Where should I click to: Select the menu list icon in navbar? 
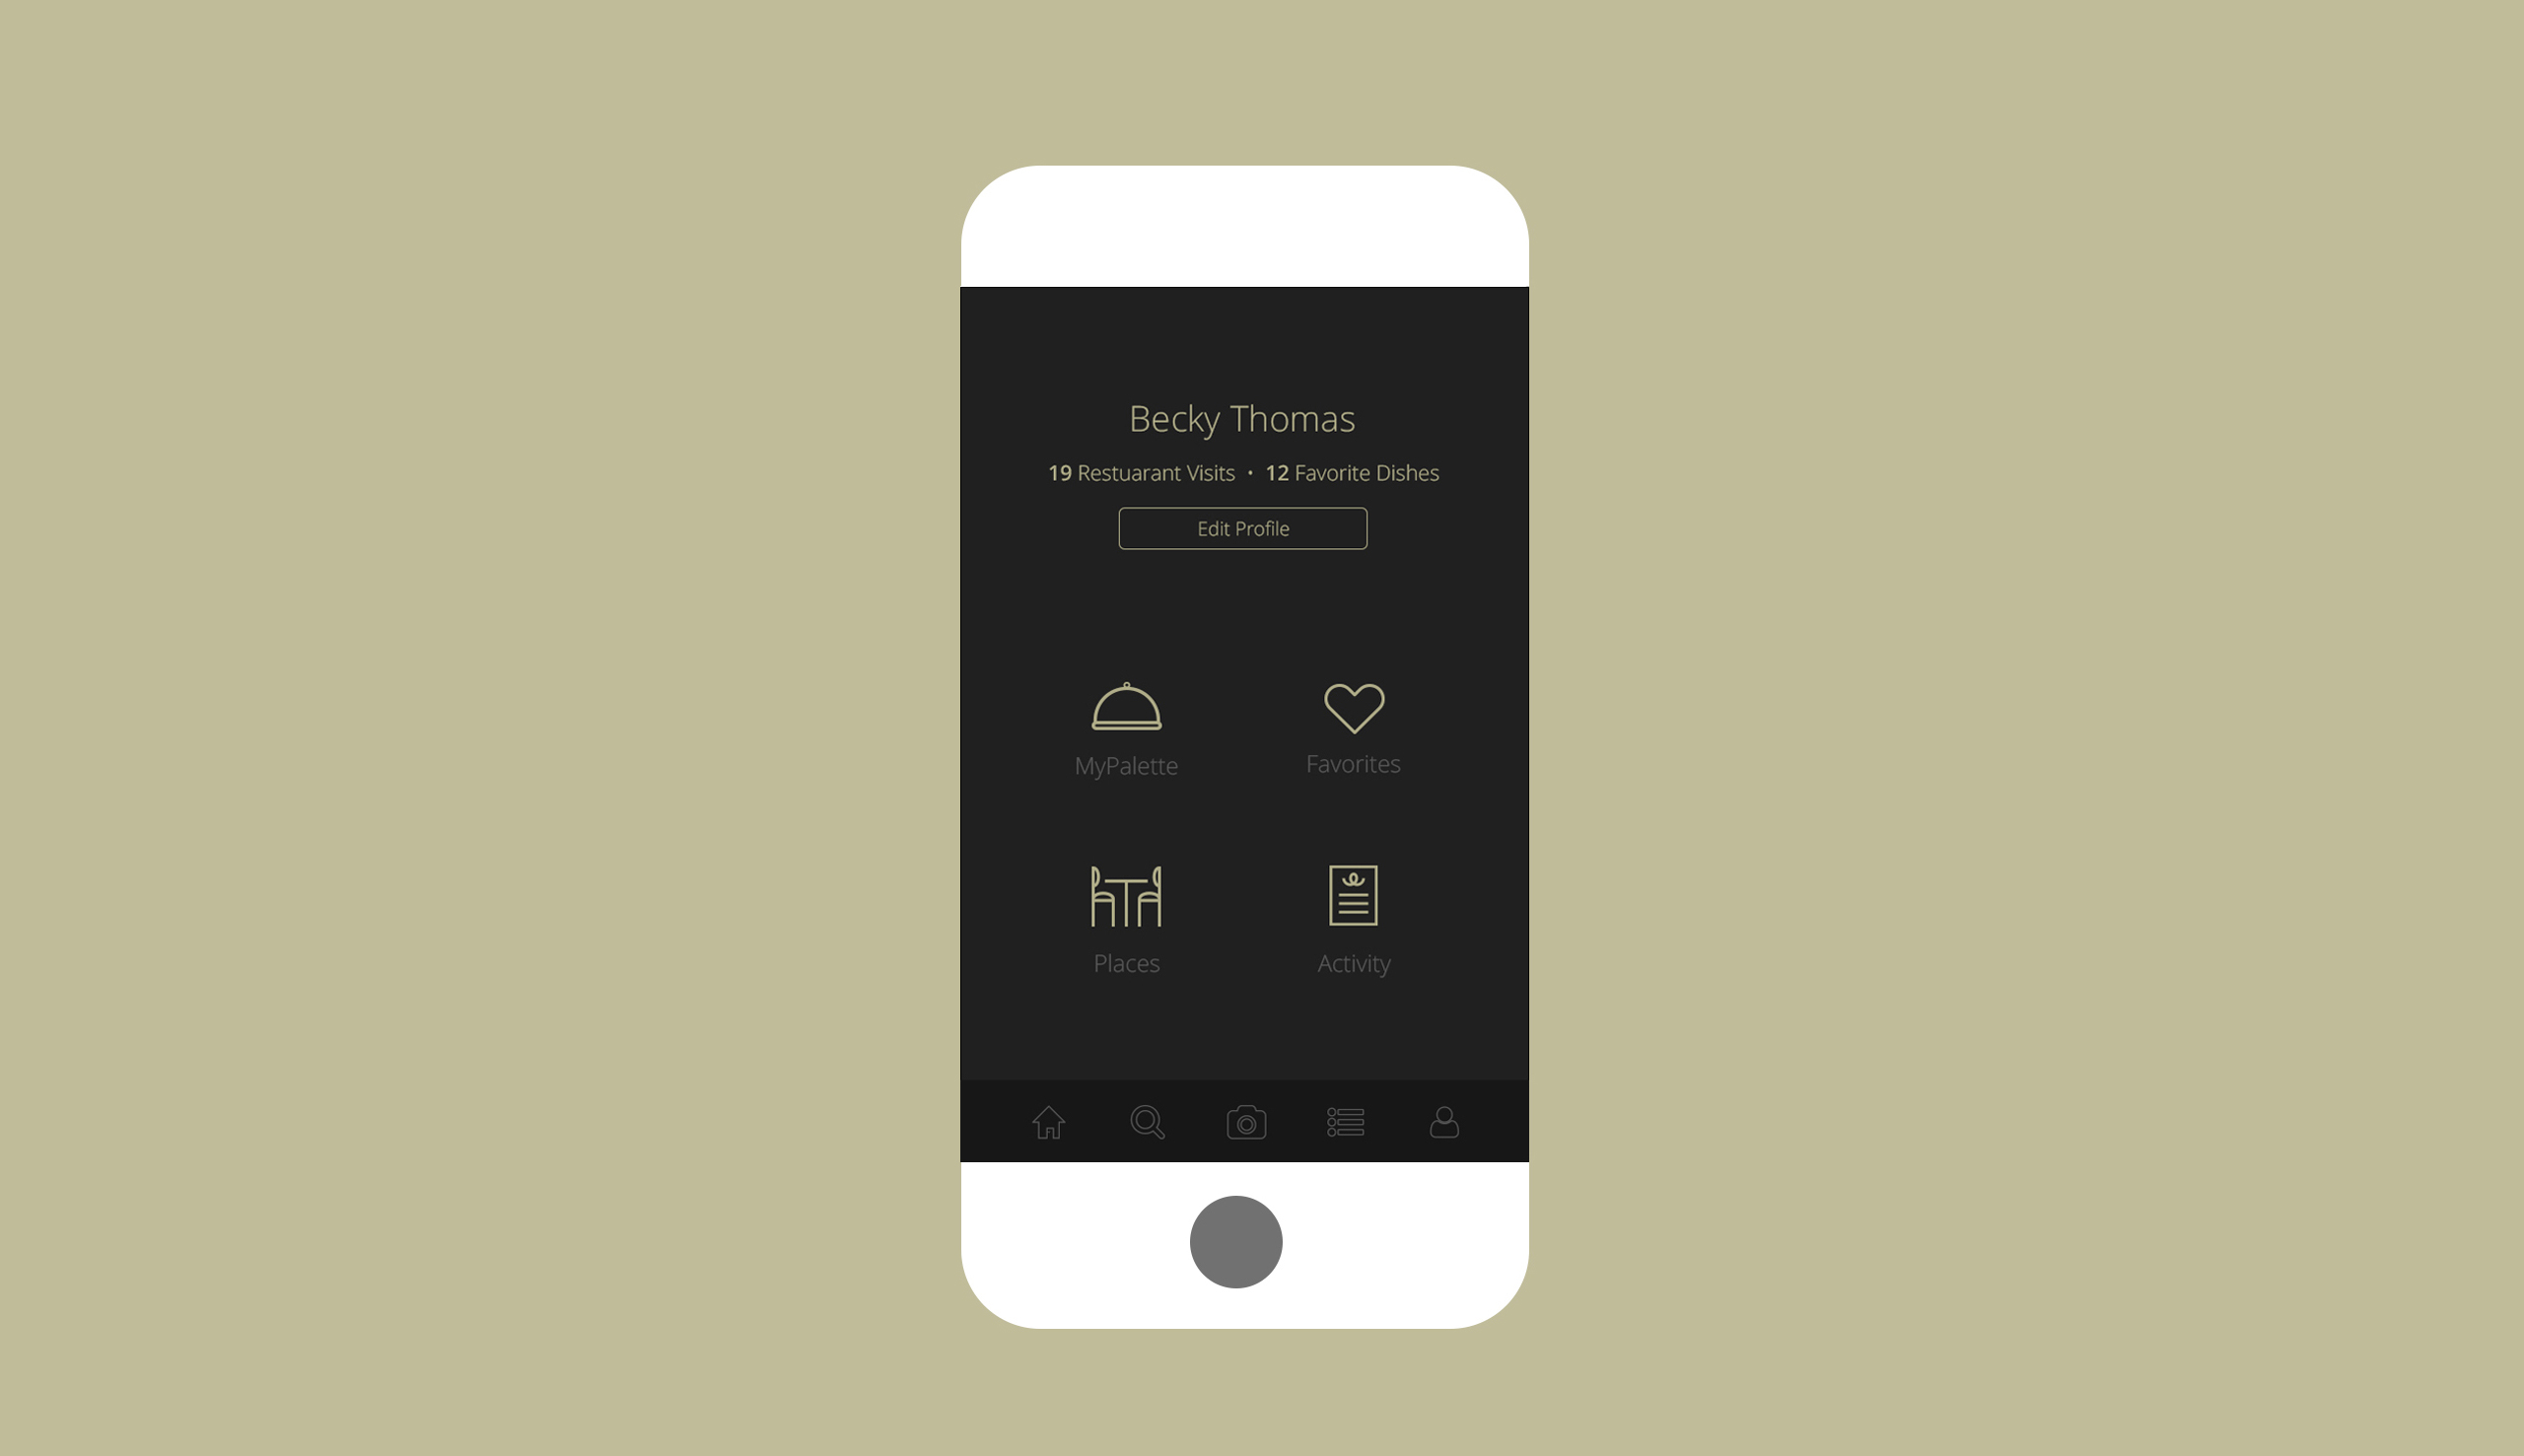pos(1345,1122)
